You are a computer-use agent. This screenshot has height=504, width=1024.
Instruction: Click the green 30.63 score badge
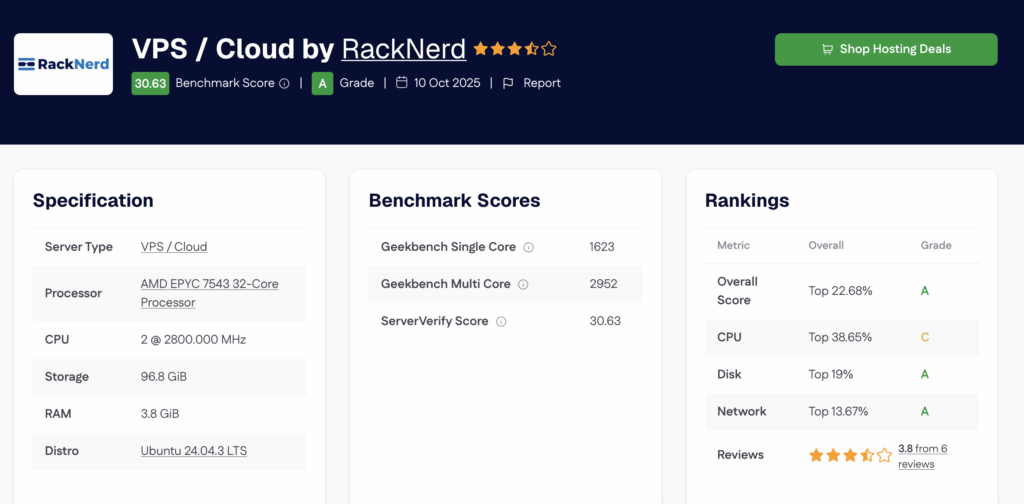(150, 83)
